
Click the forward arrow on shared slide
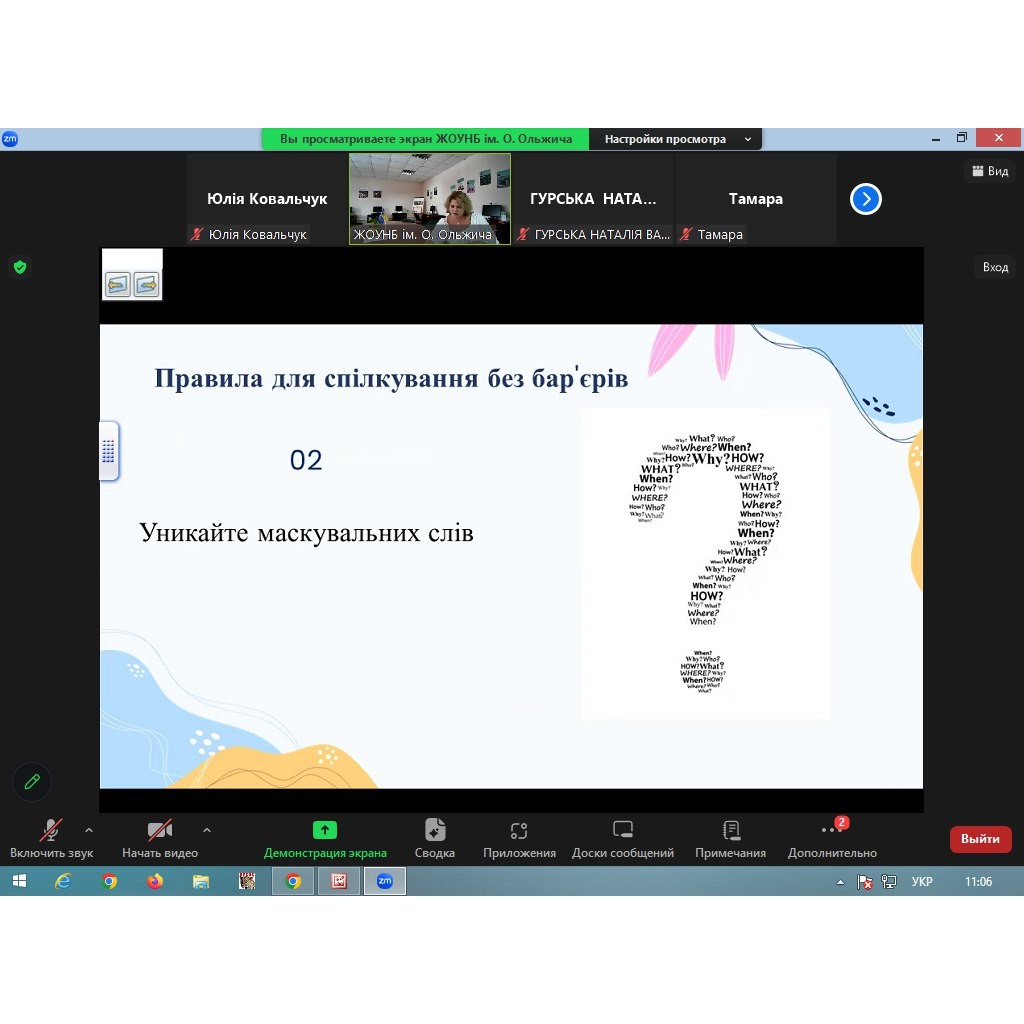146,285
